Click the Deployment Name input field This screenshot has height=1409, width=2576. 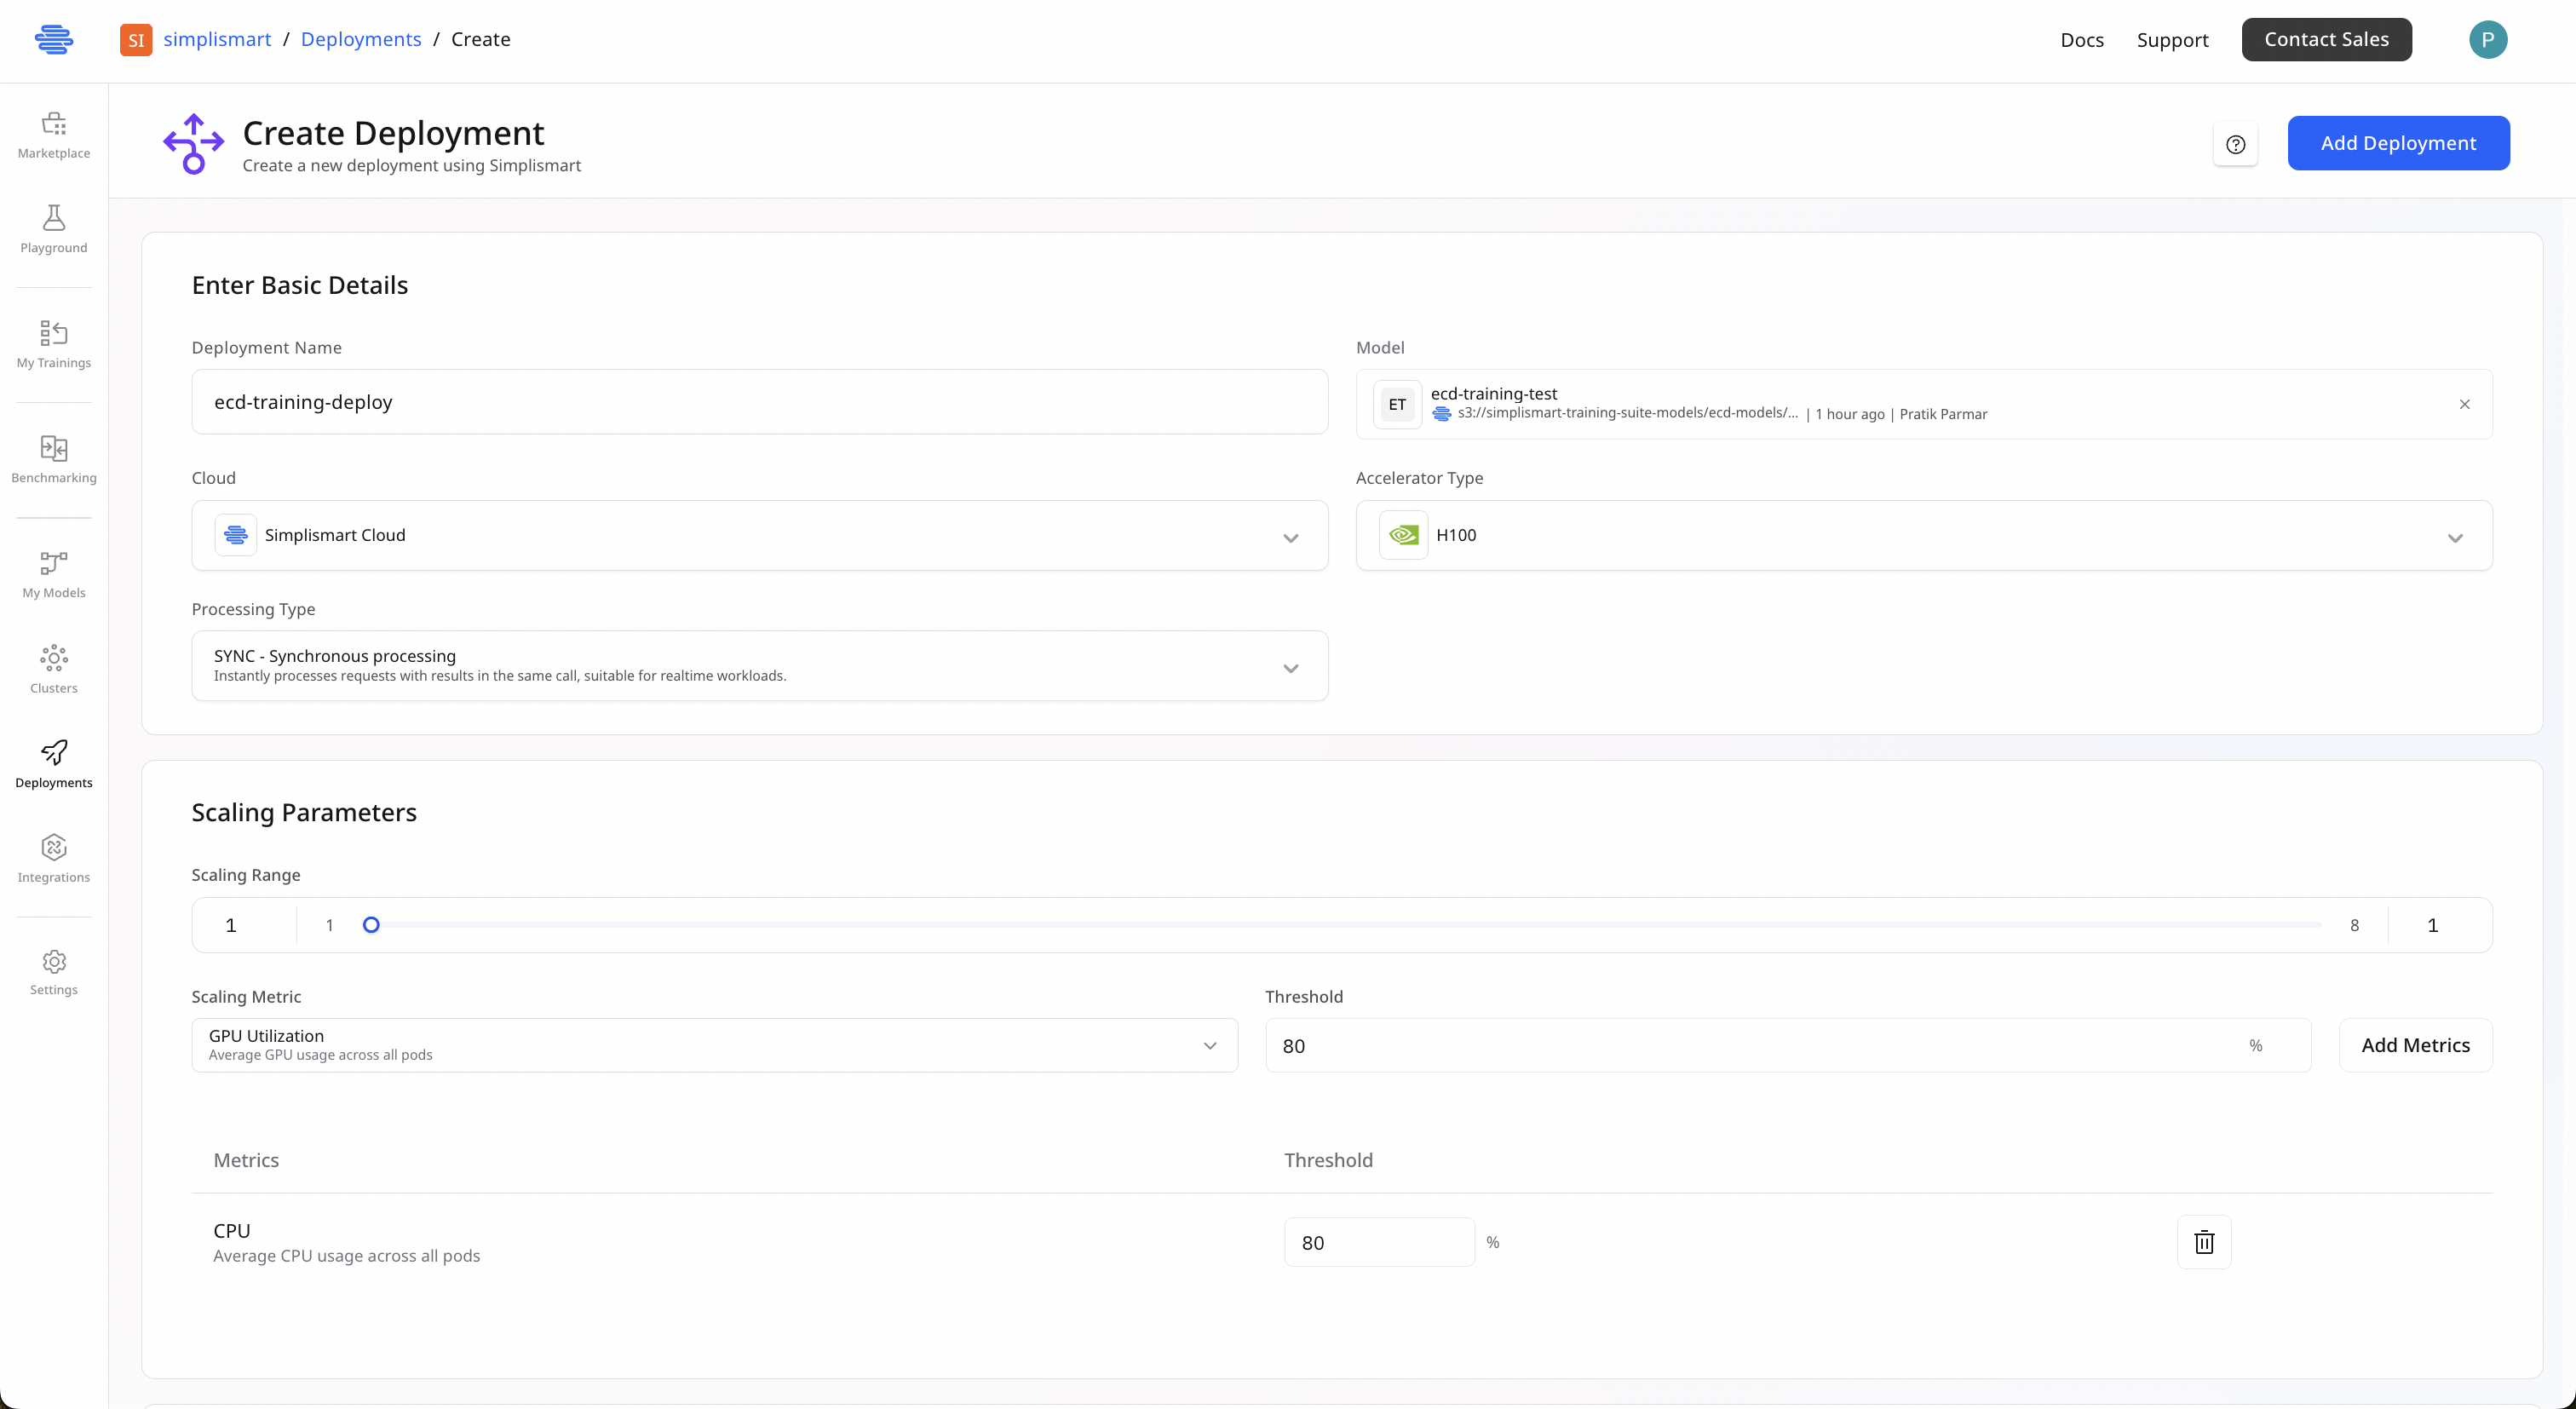click(759, 402)
